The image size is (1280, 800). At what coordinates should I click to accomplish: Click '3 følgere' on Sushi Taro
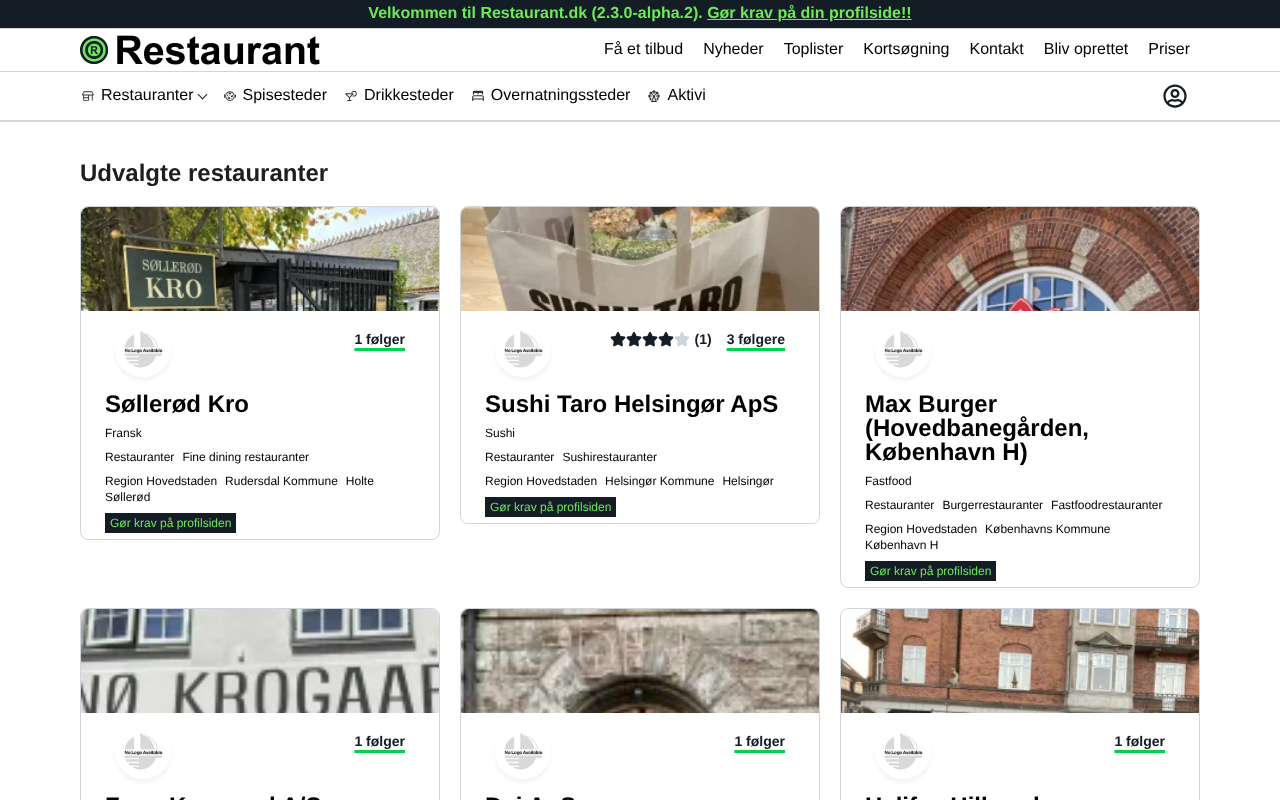[x=756, y=340]
